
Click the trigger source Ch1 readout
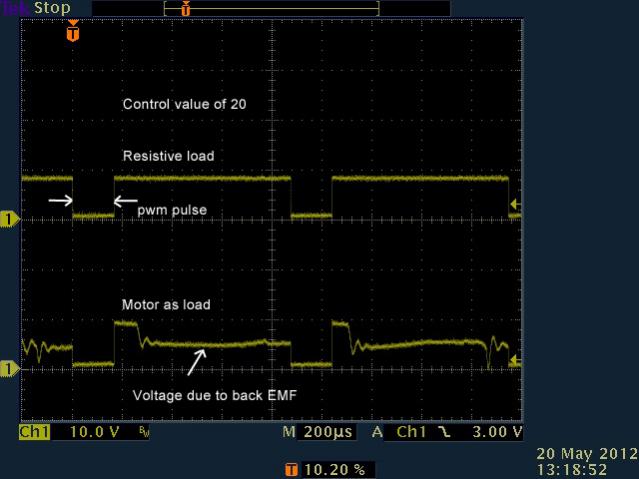tap(411, 432)
